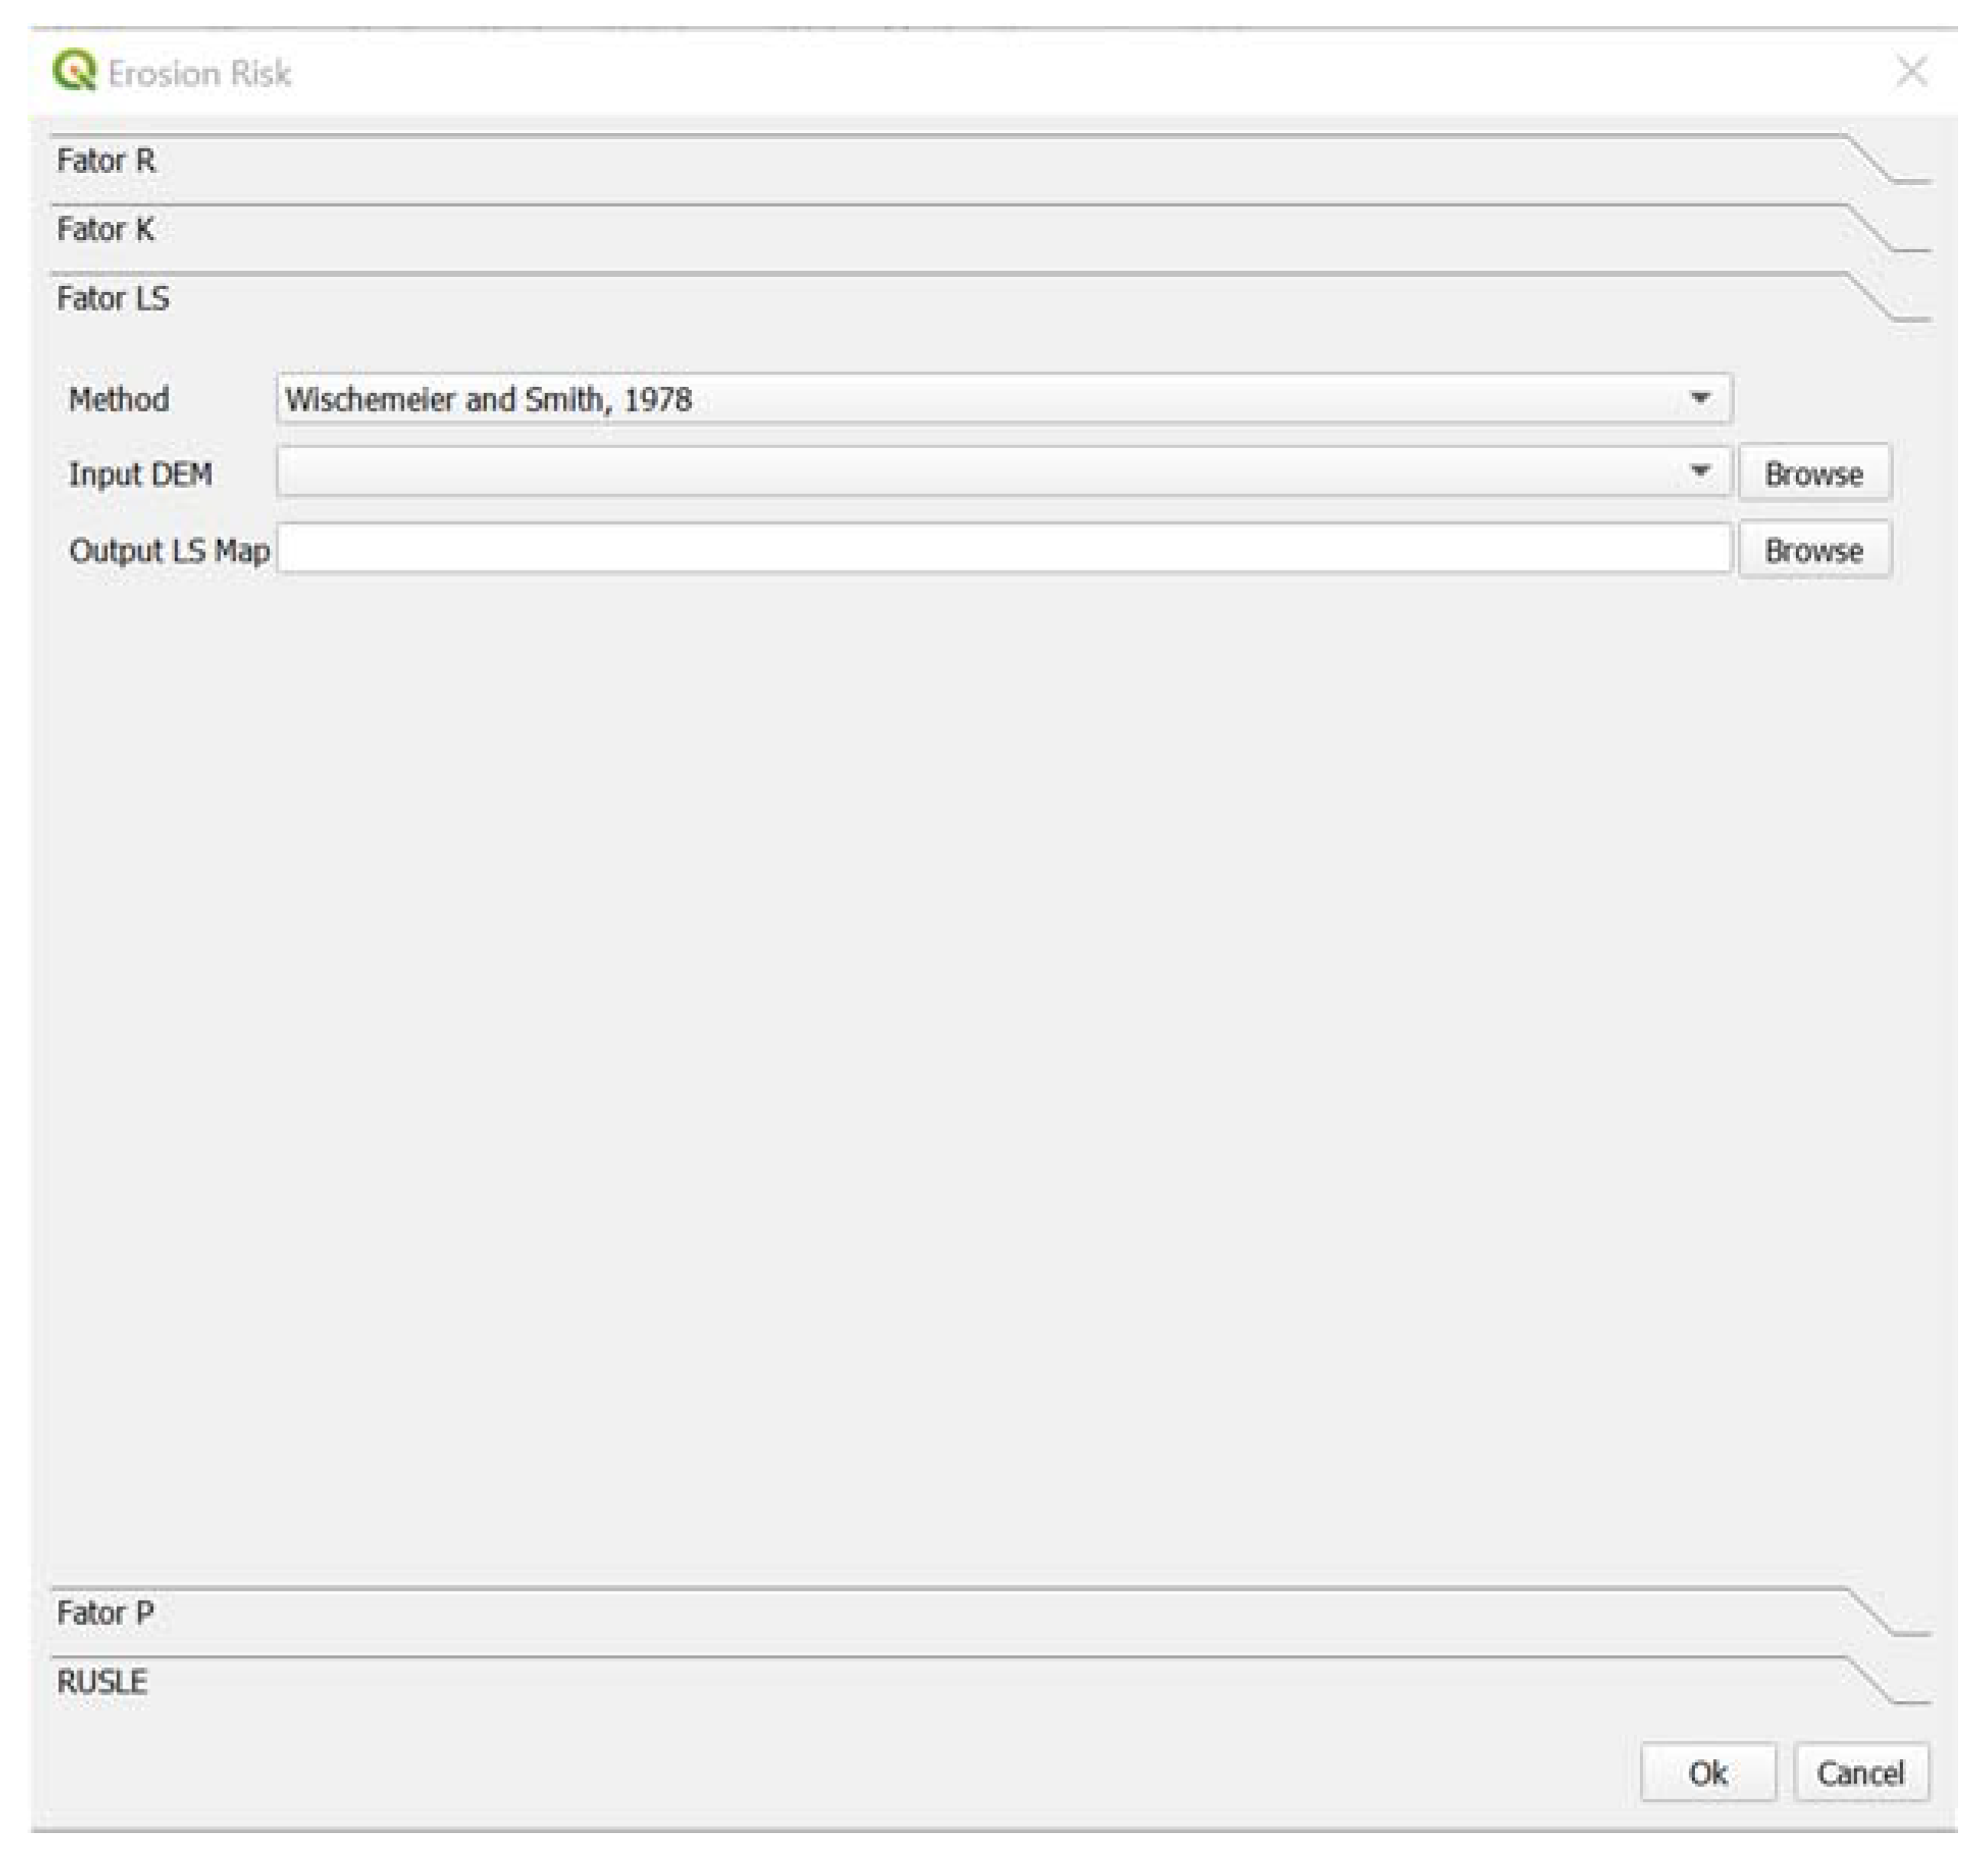
Task: Click the Input DEM dropdown arrow
Action: point(1699,472)
